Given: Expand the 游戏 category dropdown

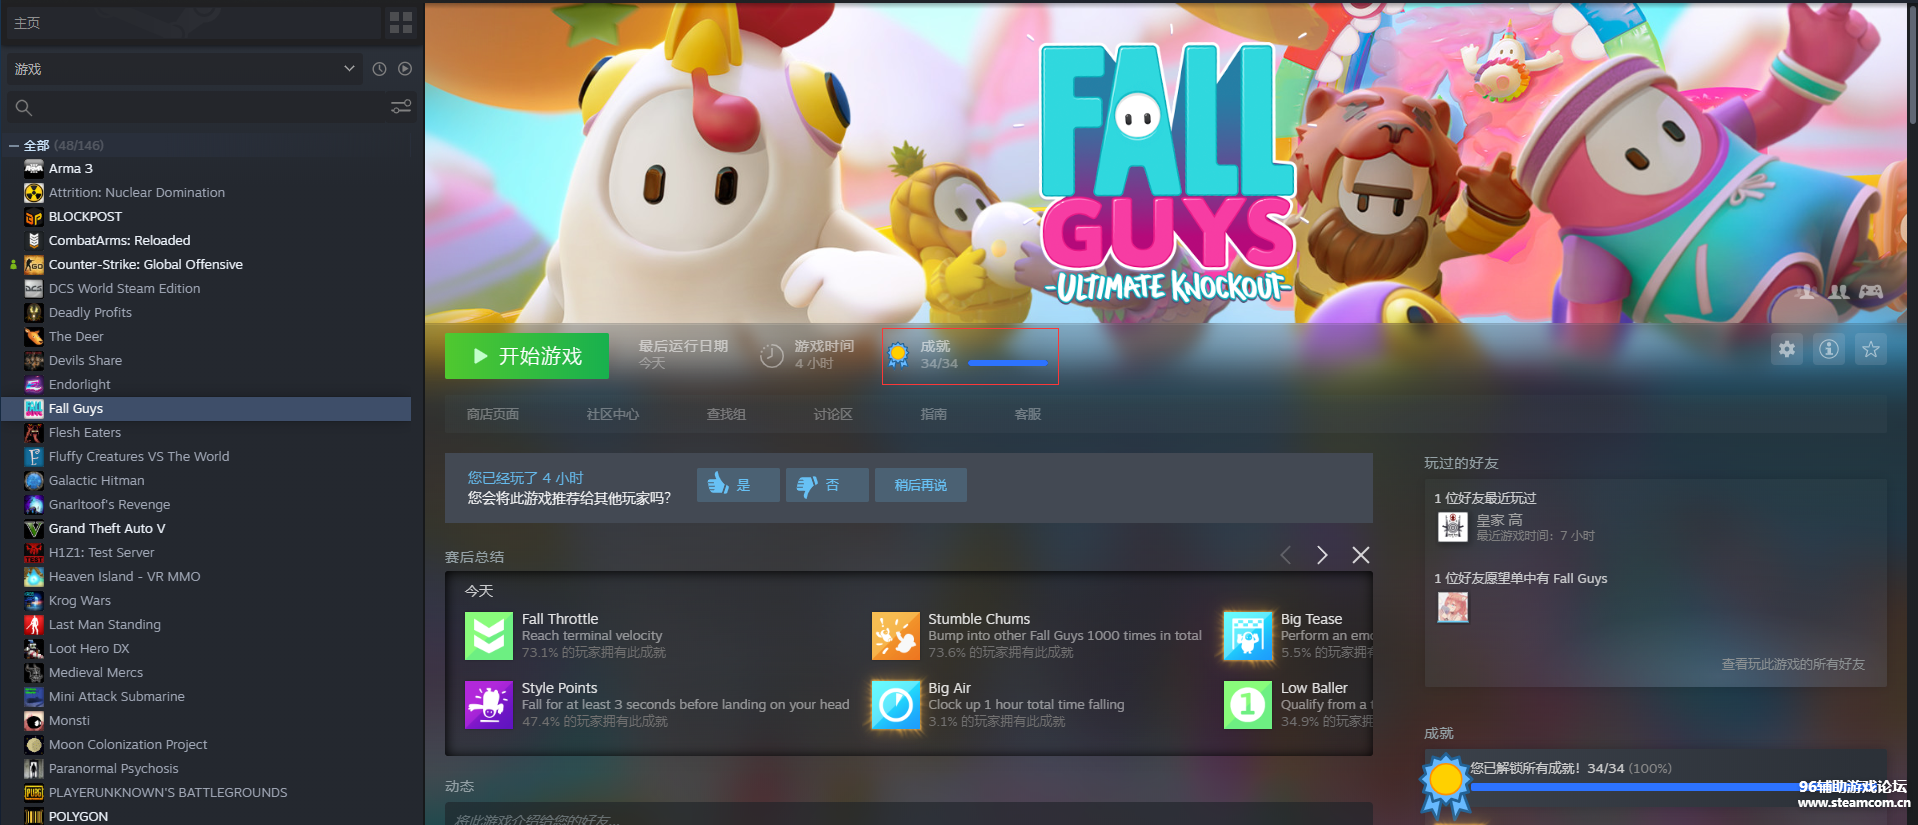Looking at the screenshot, I should (184, 69).
